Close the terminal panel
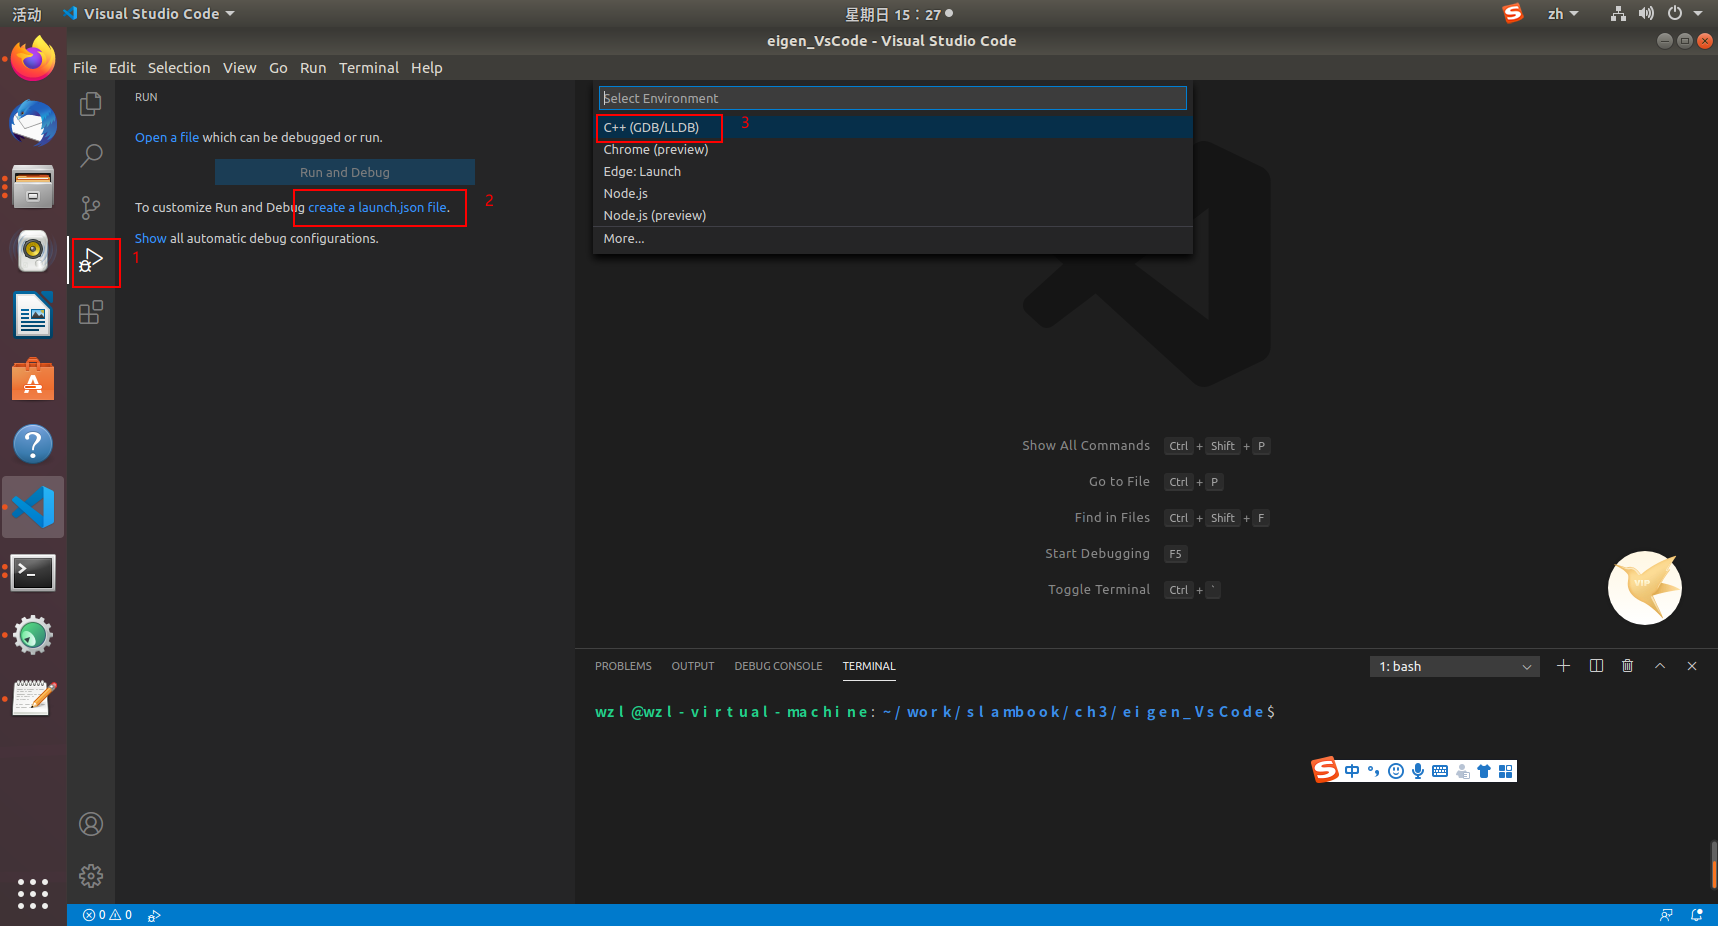 (x=1692, y=666)
